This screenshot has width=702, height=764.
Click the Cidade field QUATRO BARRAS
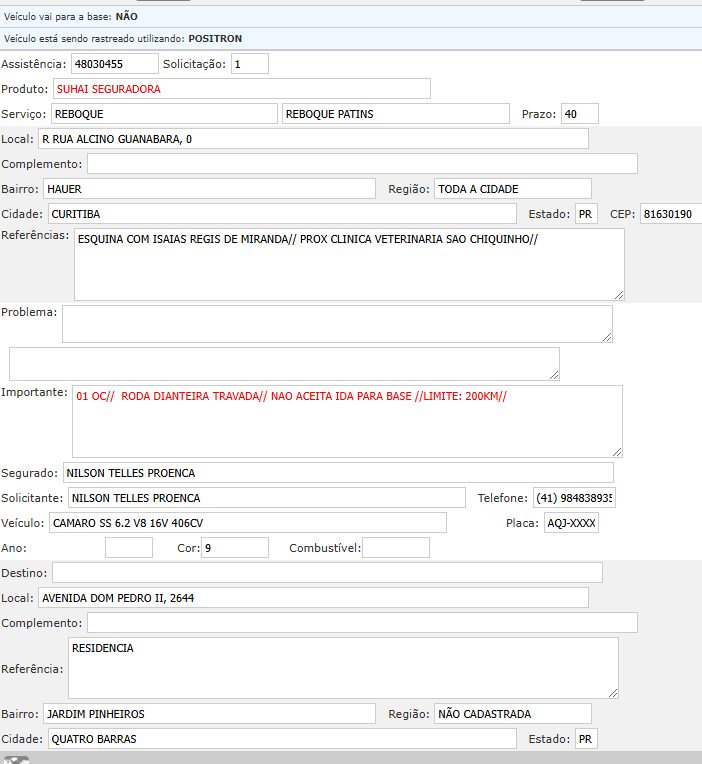point(282,739)
